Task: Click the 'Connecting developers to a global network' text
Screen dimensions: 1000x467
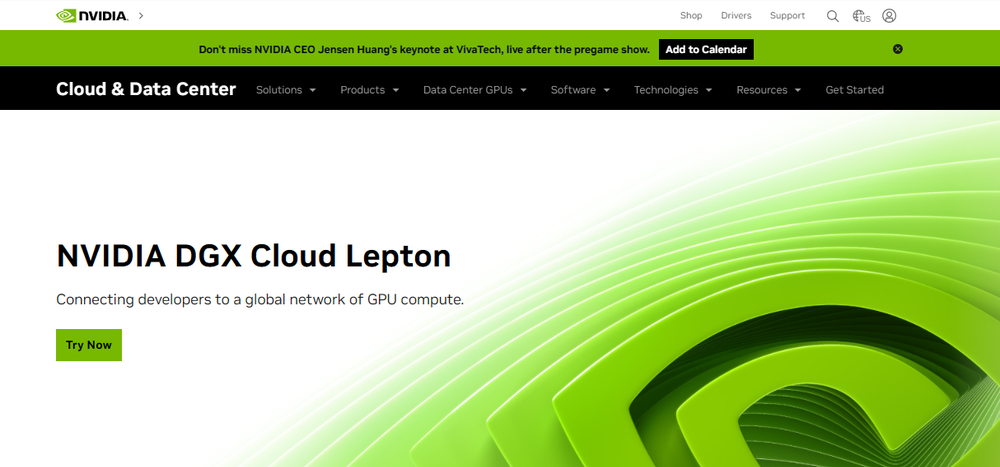Action: 260,299
